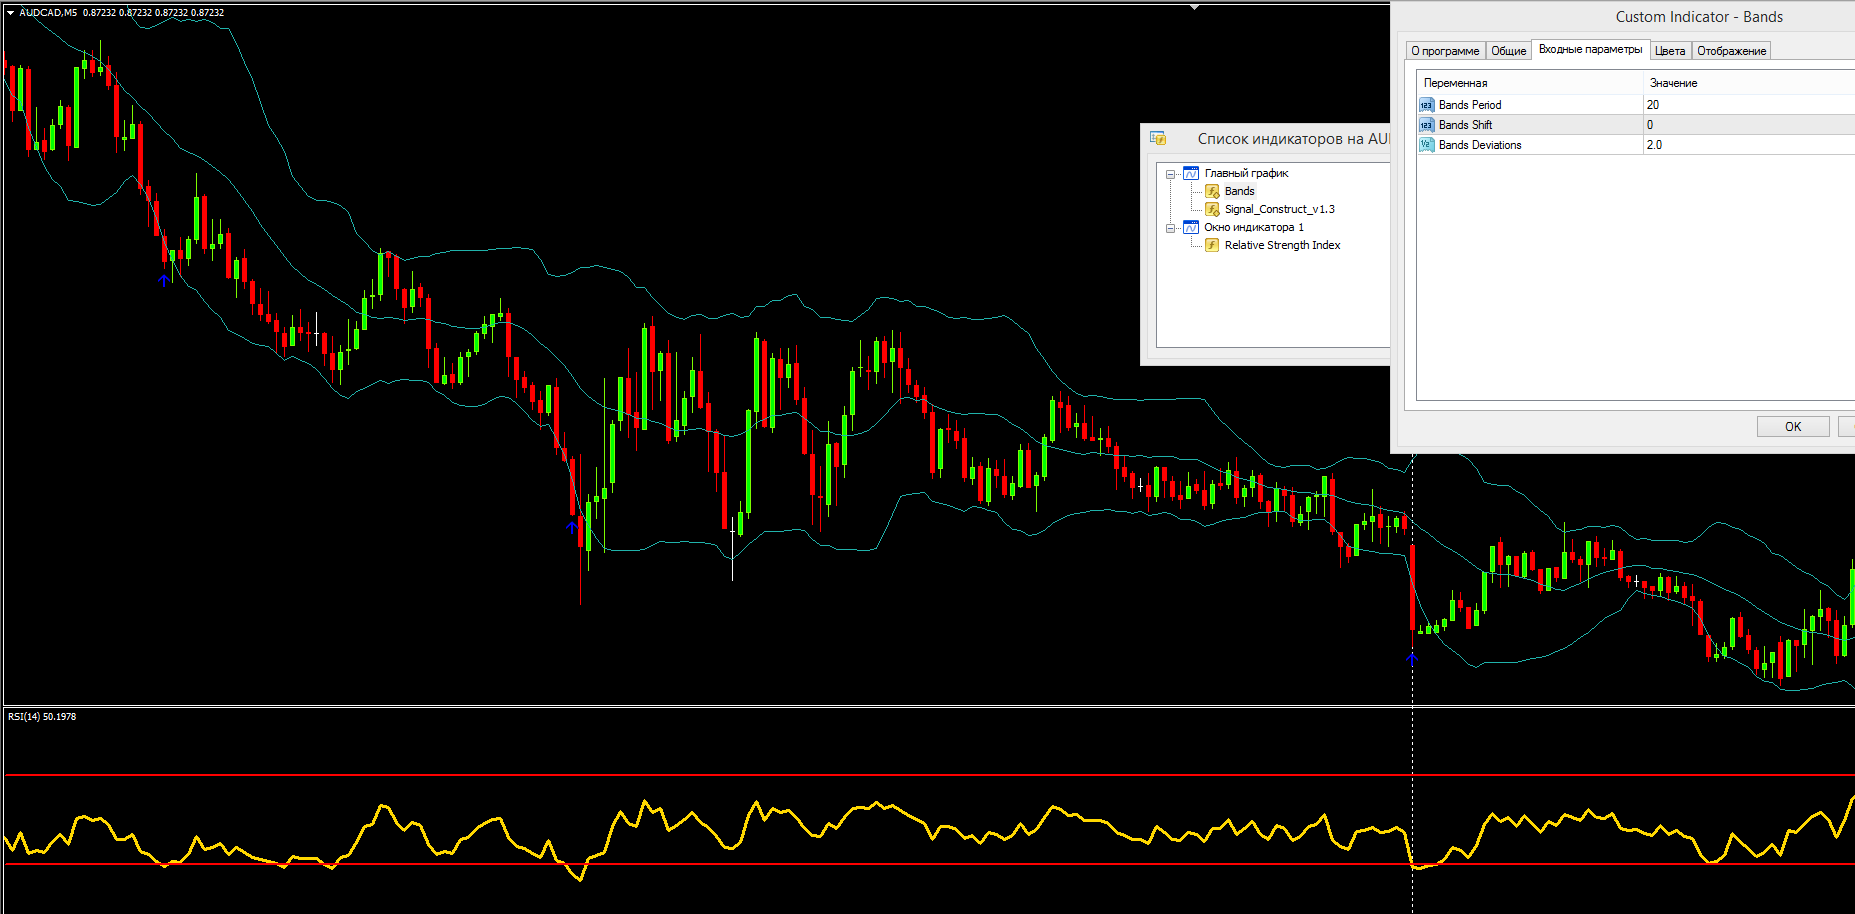Edit the Bands Period value 20
1855x914 pixels.
1749,105
